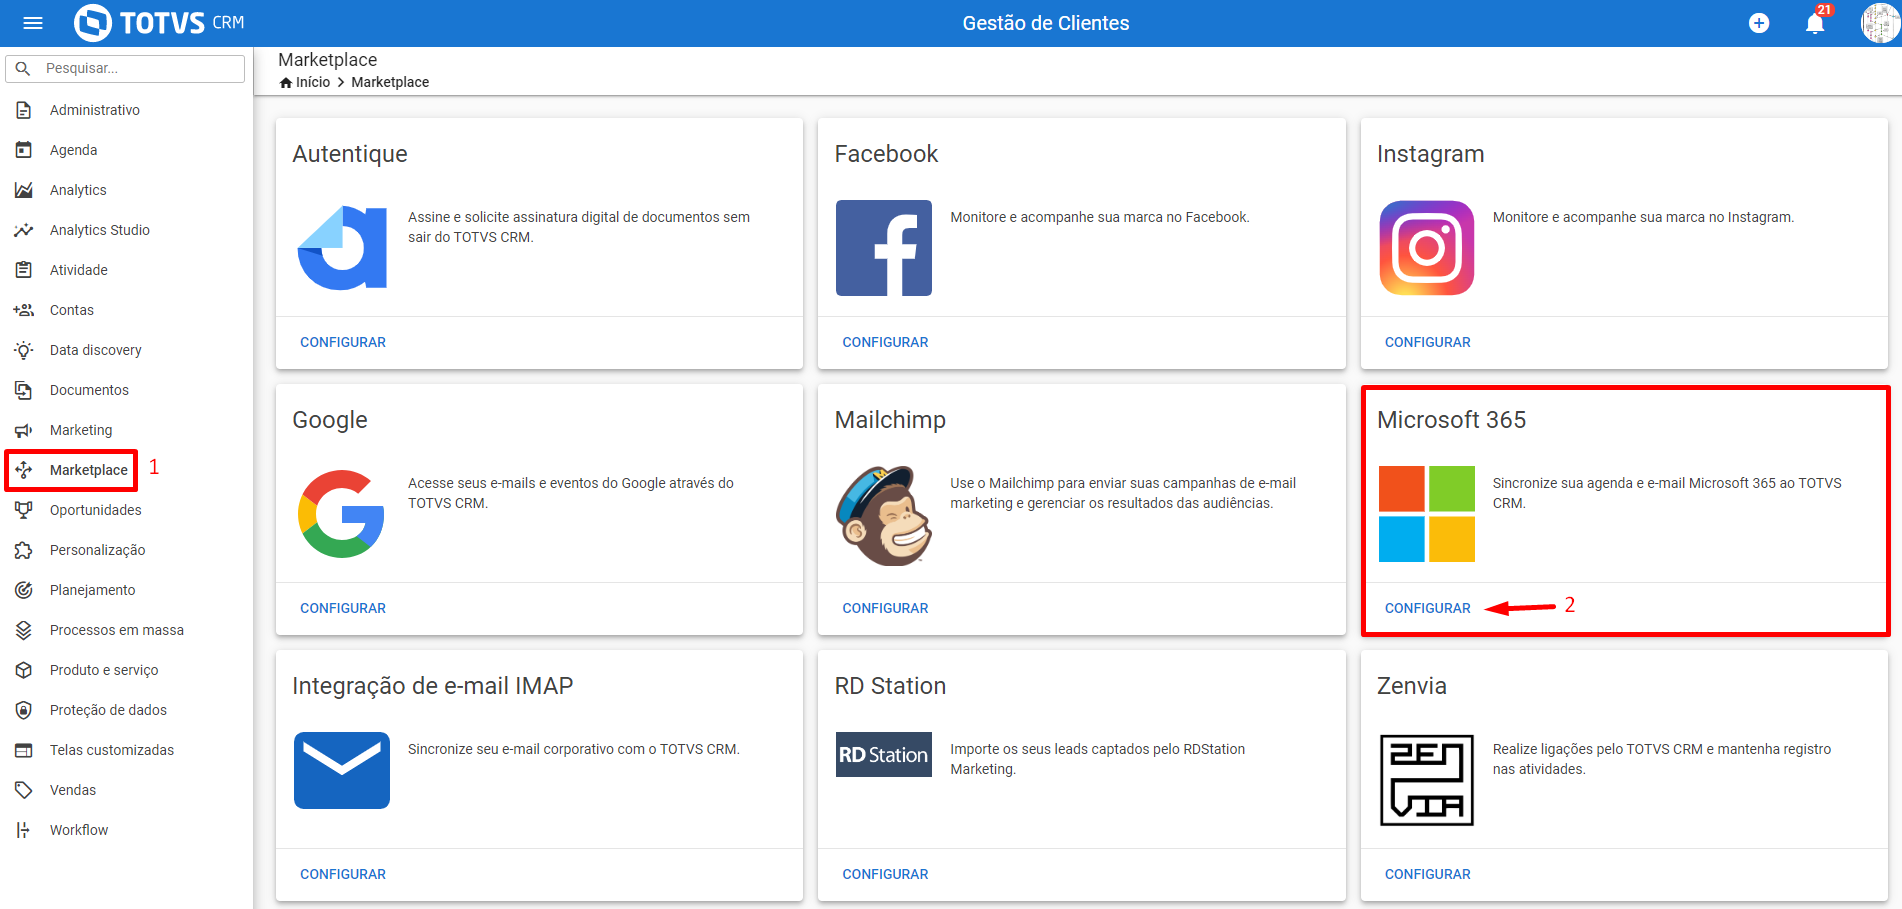Click the search magnifier icon
This screenshot has width=1902, height=909.
tap(23, 68)
